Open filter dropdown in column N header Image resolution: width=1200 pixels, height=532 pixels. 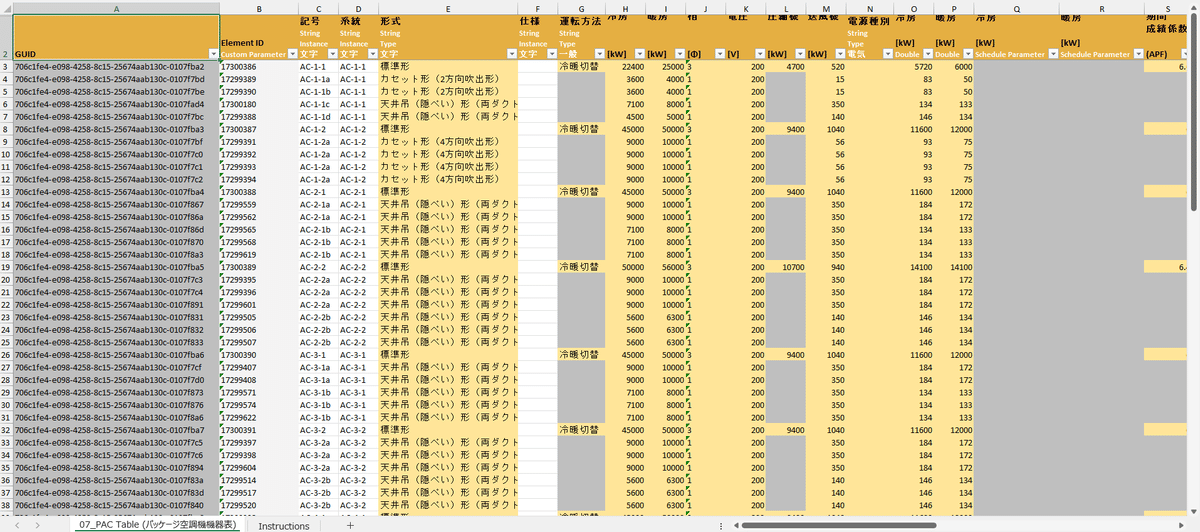click(x=887, y=54)
